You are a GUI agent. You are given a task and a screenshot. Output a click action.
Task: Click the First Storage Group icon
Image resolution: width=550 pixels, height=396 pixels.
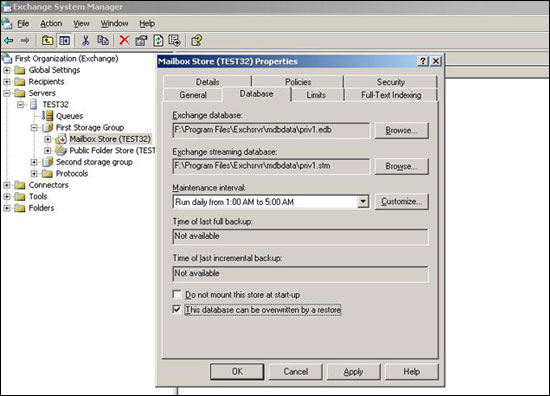48,128
